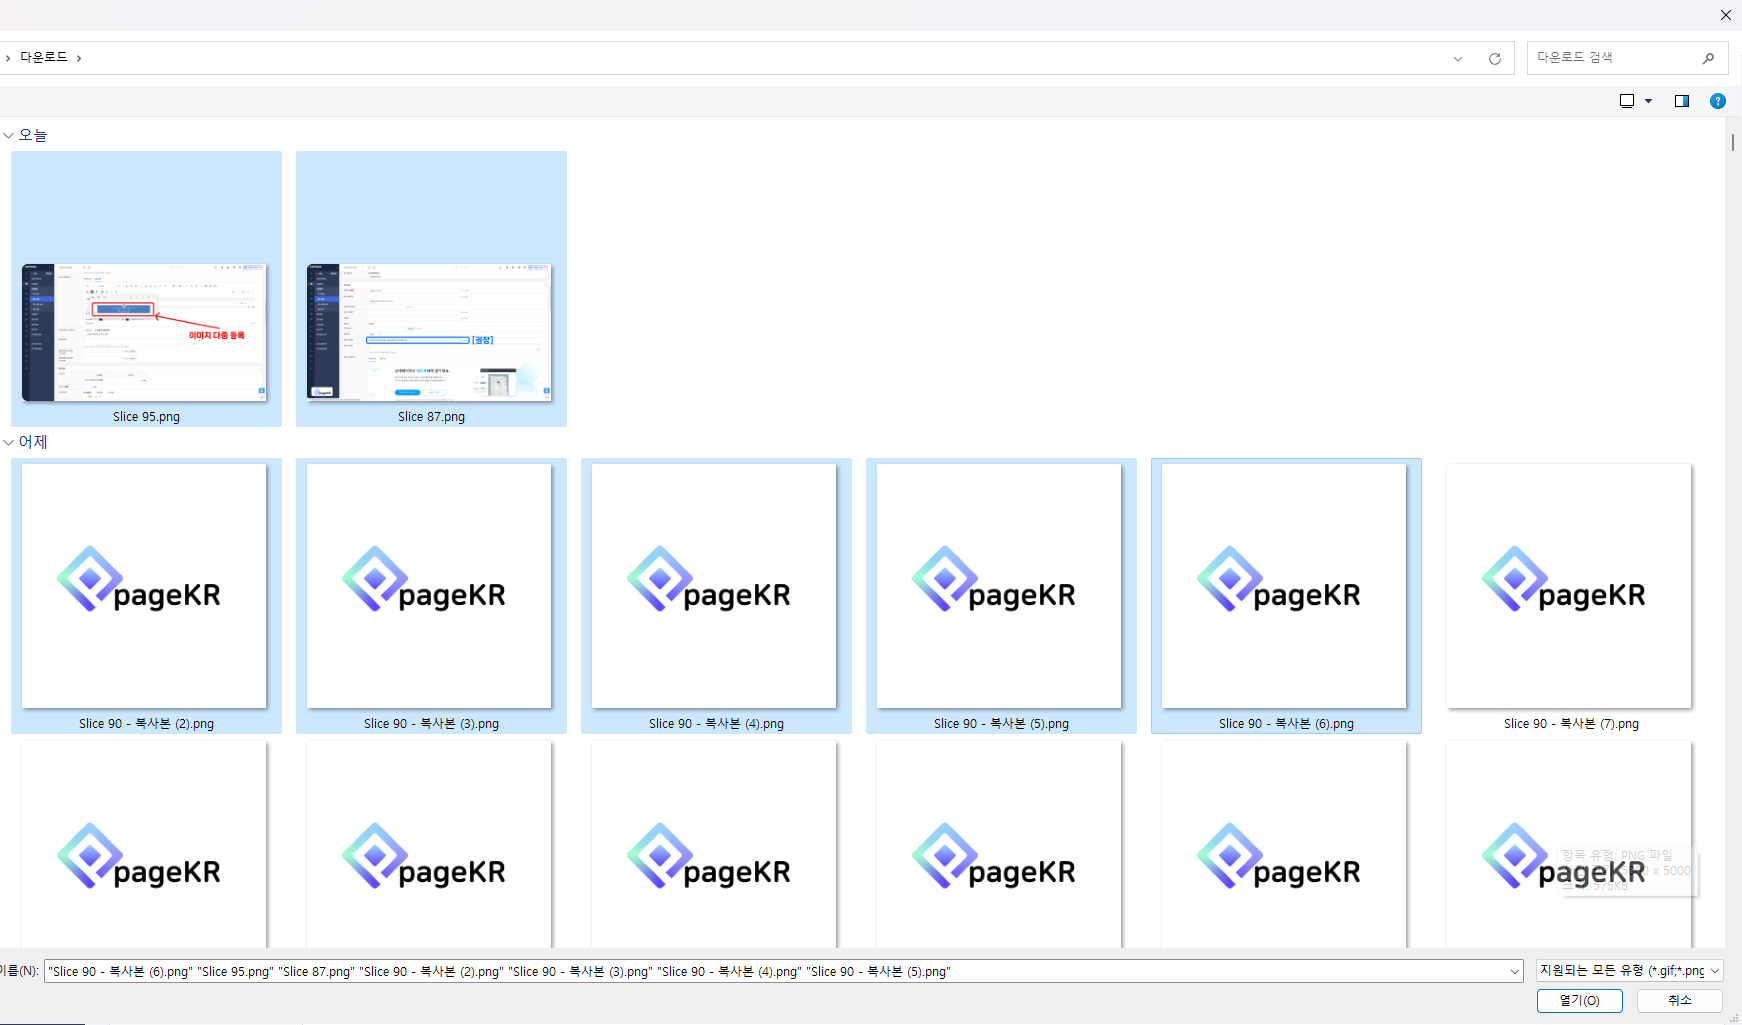
Task: Collapse the 오늘 group
Action: (x=9, y=135)
